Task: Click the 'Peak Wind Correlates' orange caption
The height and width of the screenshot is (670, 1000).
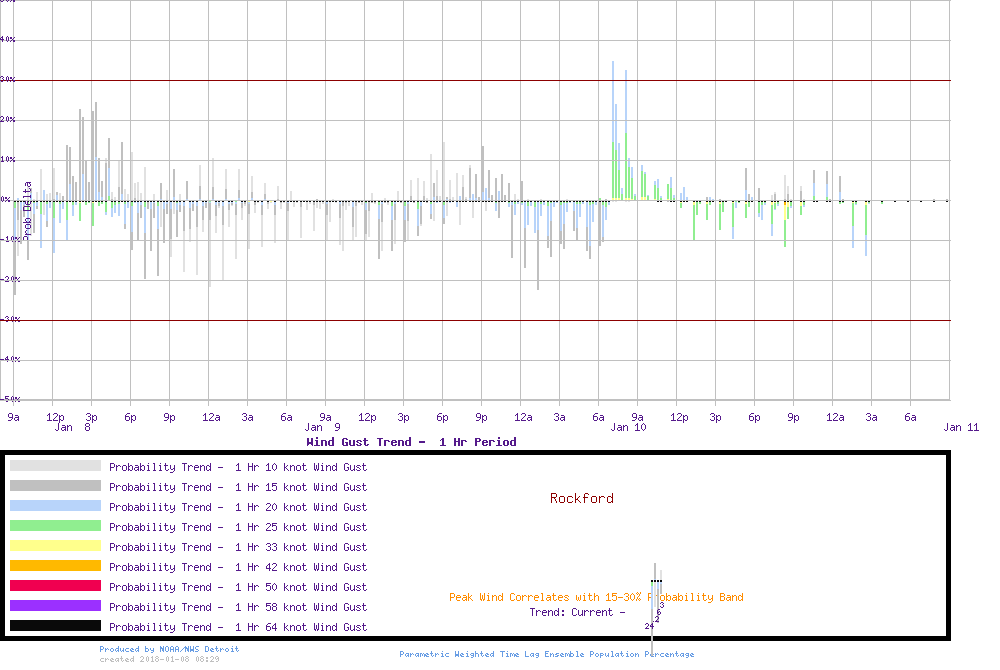Action: pos(596,598)
